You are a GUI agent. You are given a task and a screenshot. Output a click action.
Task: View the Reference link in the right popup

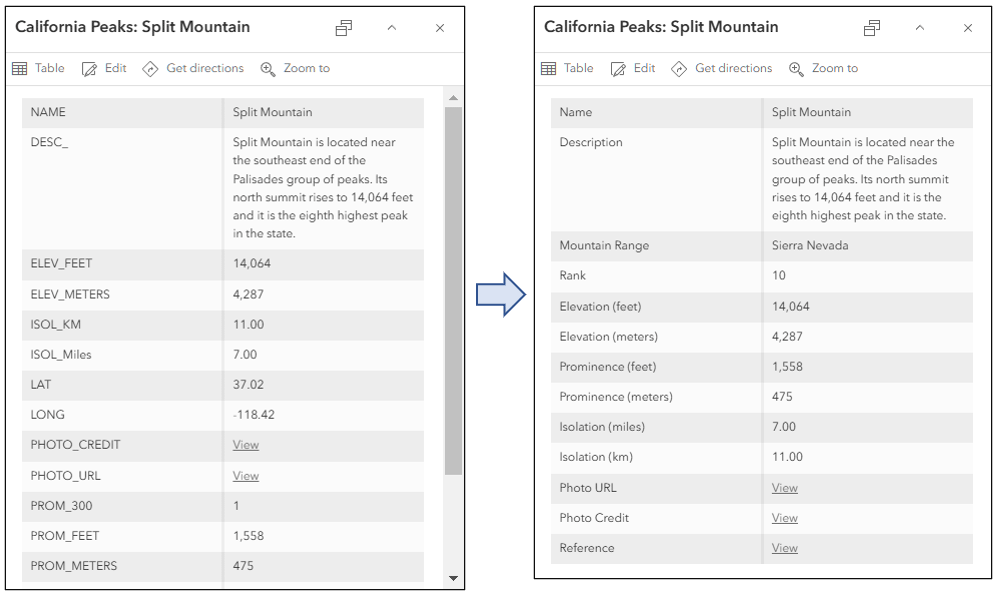click(784, 548)
